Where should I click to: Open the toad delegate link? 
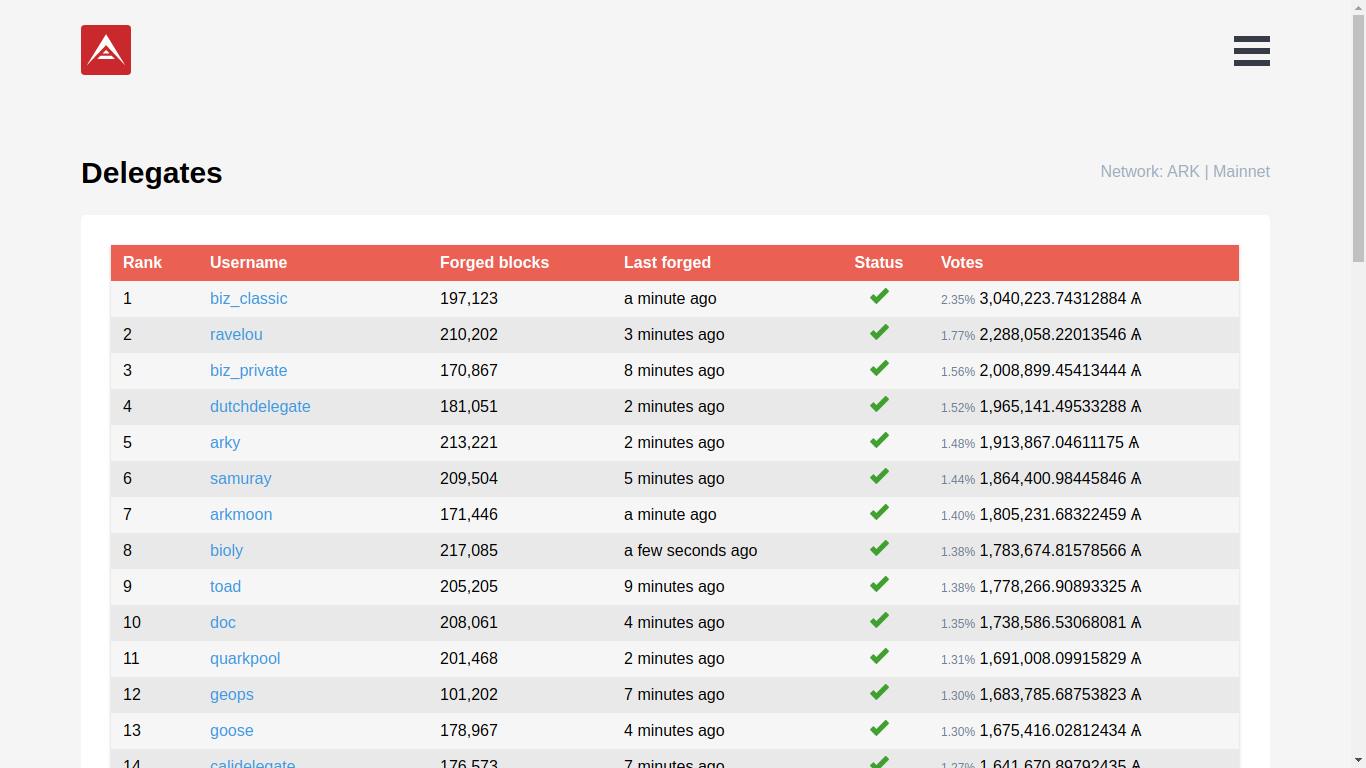click(225, 587)
